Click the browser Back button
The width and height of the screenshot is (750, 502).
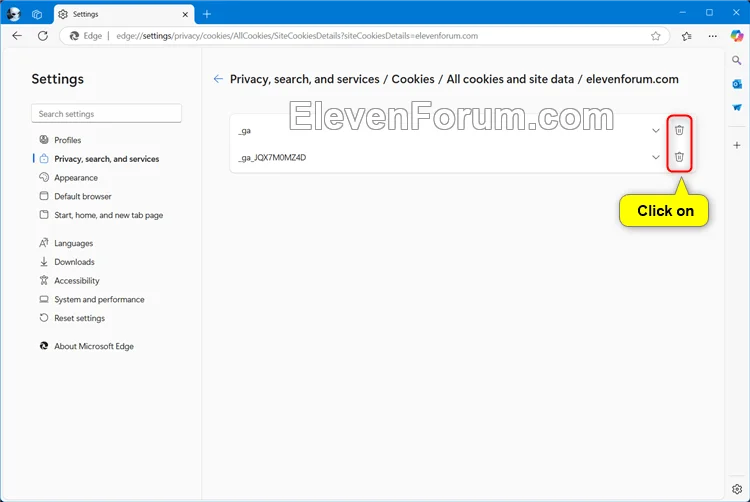point(17,36)
